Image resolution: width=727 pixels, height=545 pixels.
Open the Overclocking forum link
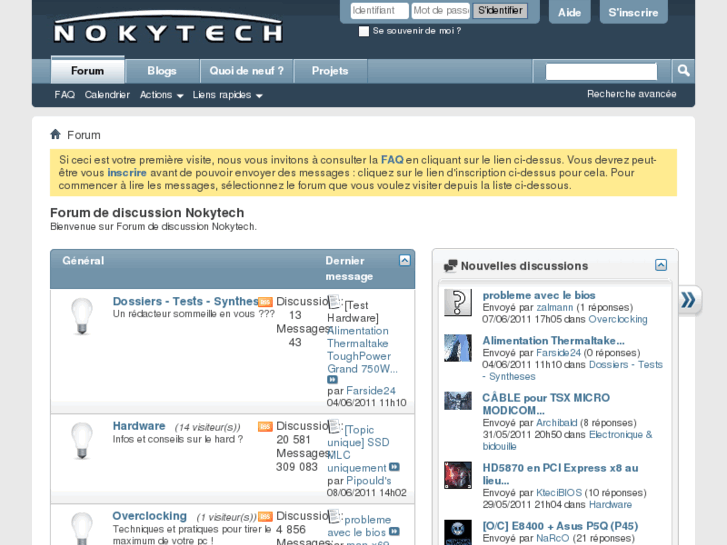coord(150,516)
